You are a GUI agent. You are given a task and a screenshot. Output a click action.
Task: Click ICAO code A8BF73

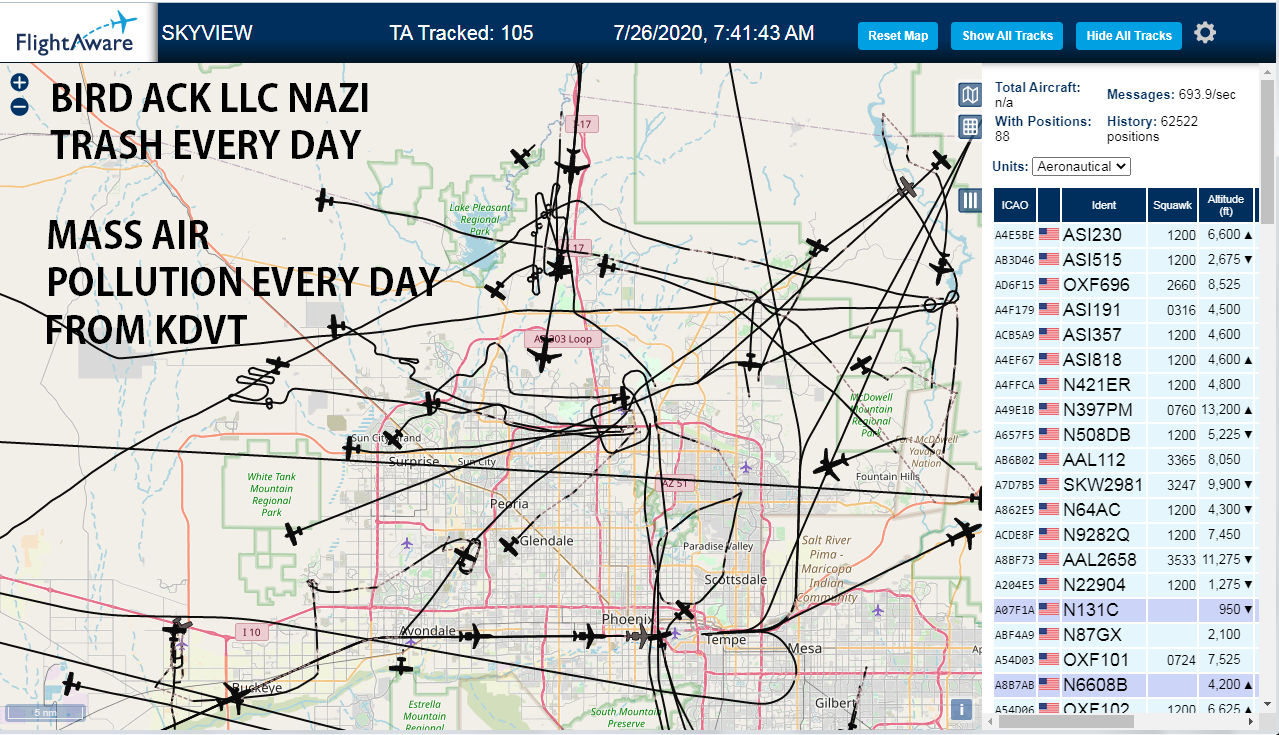click(x=1014, y=560)
